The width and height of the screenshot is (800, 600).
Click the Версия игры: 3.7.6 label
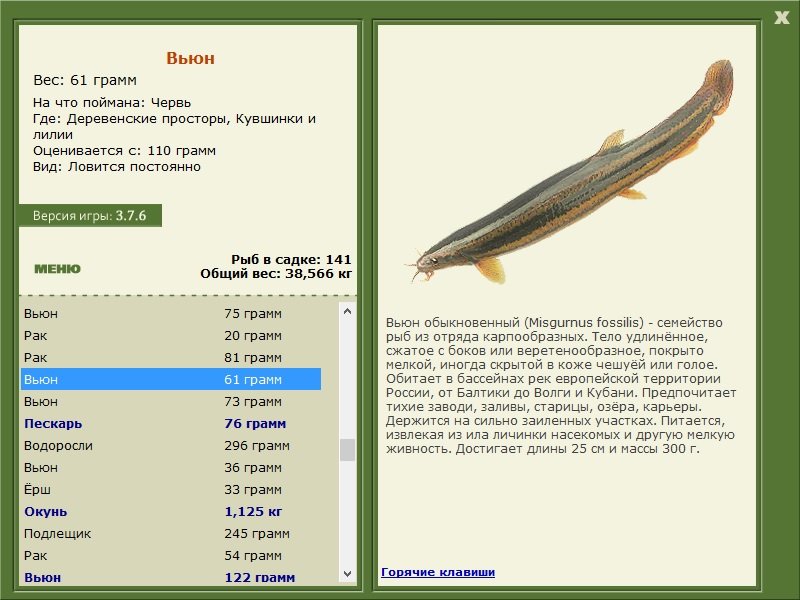pyautogui.click(x=90, y=215)
